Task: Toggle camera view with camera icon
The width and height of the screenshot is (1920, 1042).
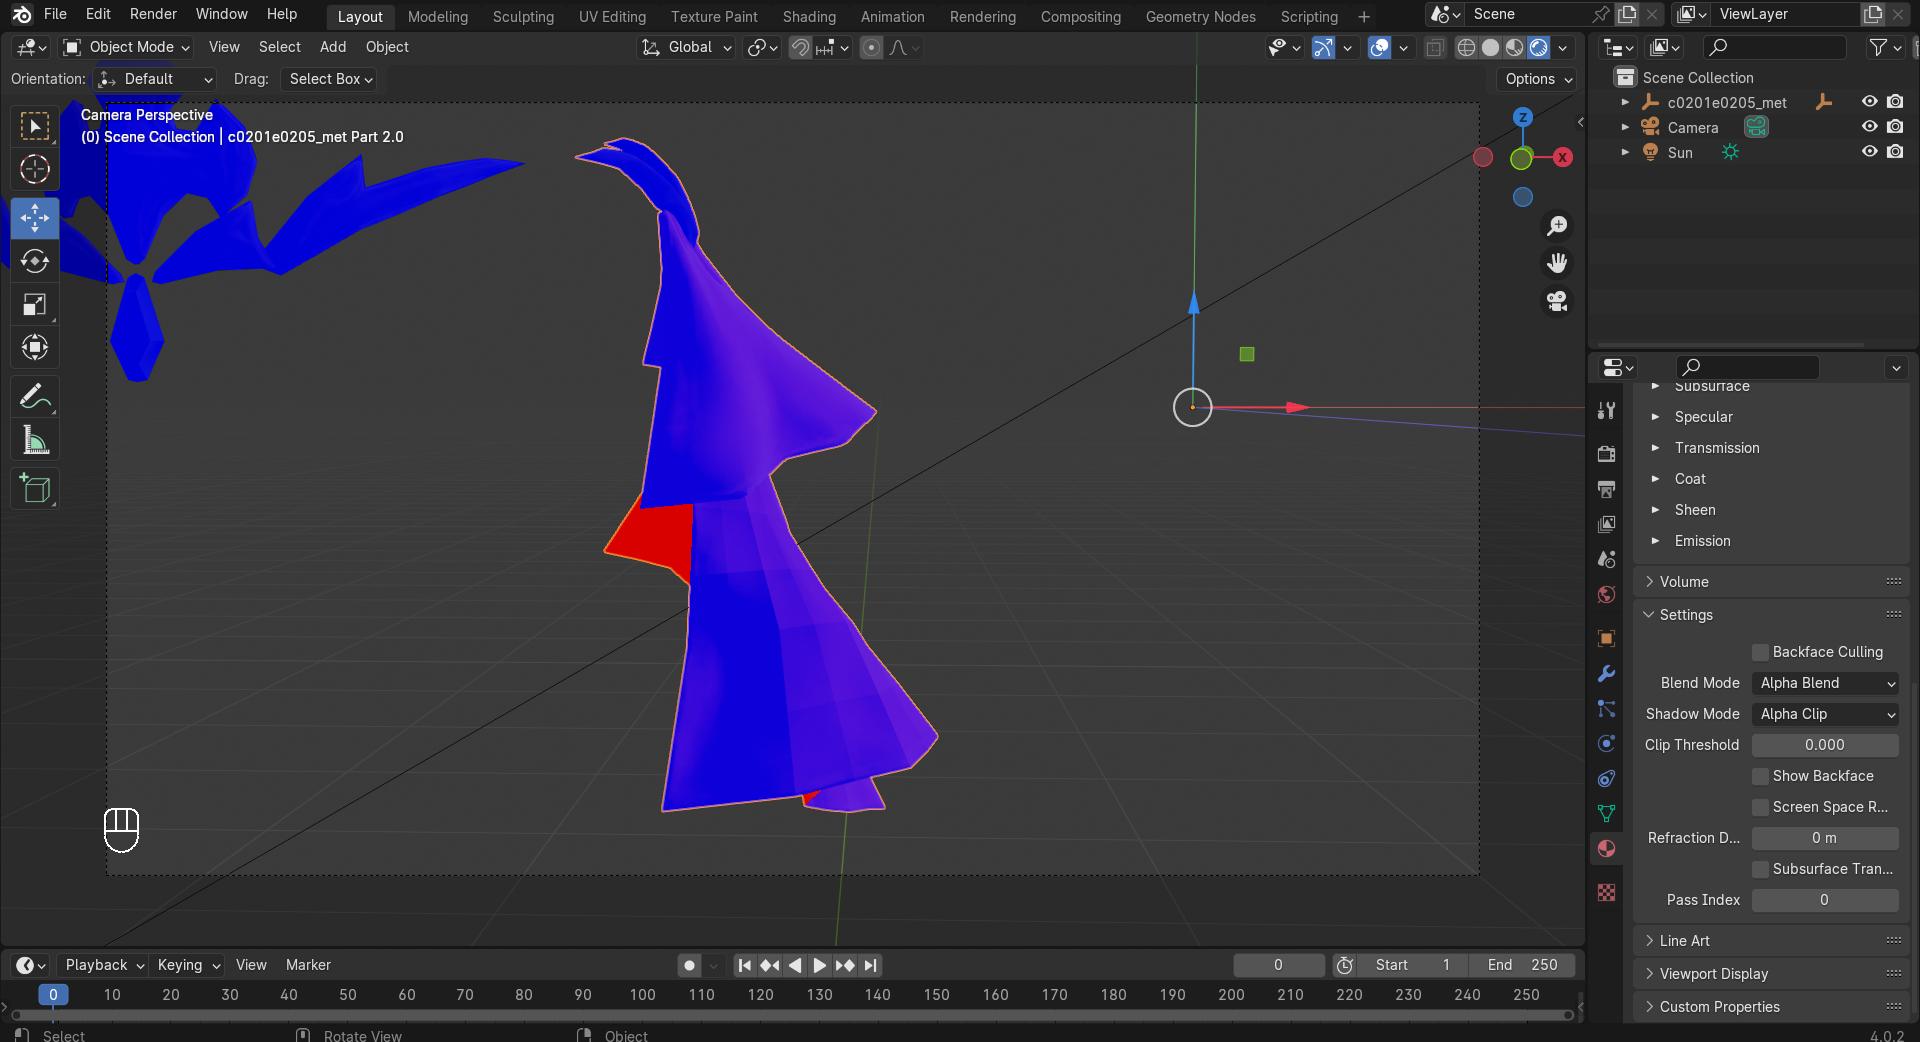Action: (1557, 301)
